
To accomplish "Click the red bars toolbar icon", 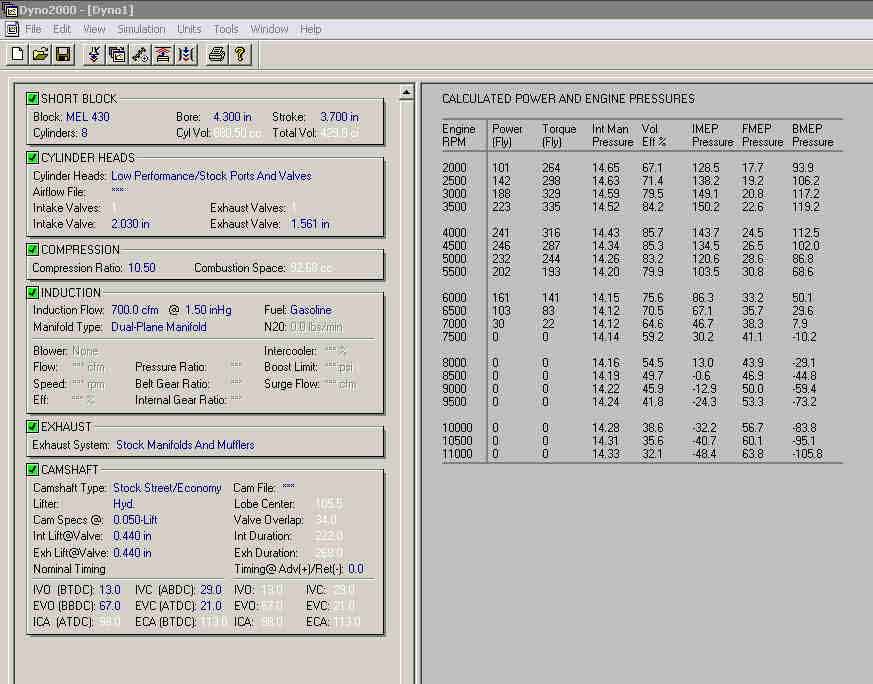I will 163,54.
